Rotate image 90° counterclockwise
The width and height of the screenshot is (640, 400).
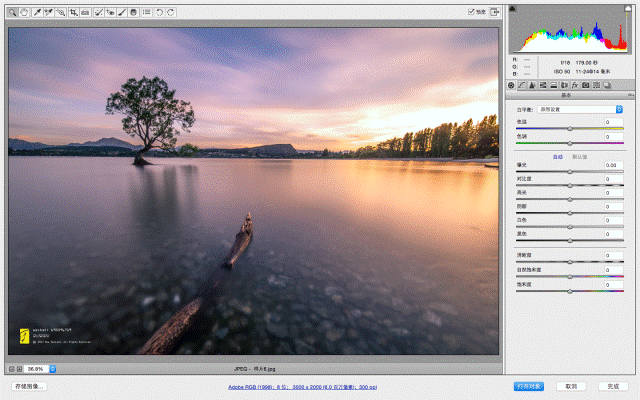[159, 12]
